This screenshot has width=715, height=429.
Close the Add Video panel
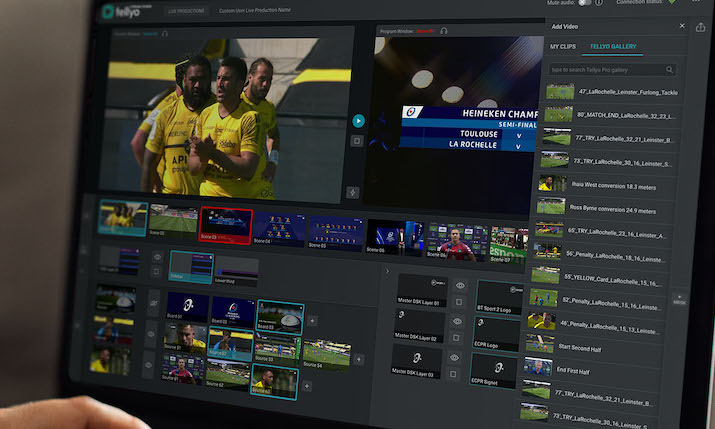pyautogui.click(x=682, y=26)
